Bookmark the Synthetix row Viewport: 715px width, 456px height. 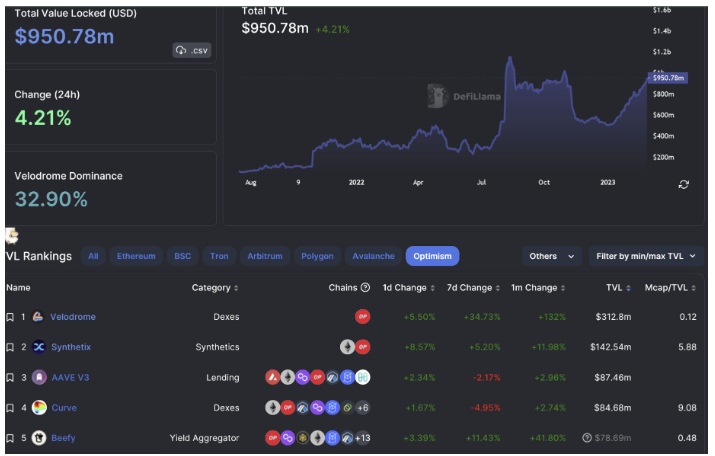tap(10, 347)
